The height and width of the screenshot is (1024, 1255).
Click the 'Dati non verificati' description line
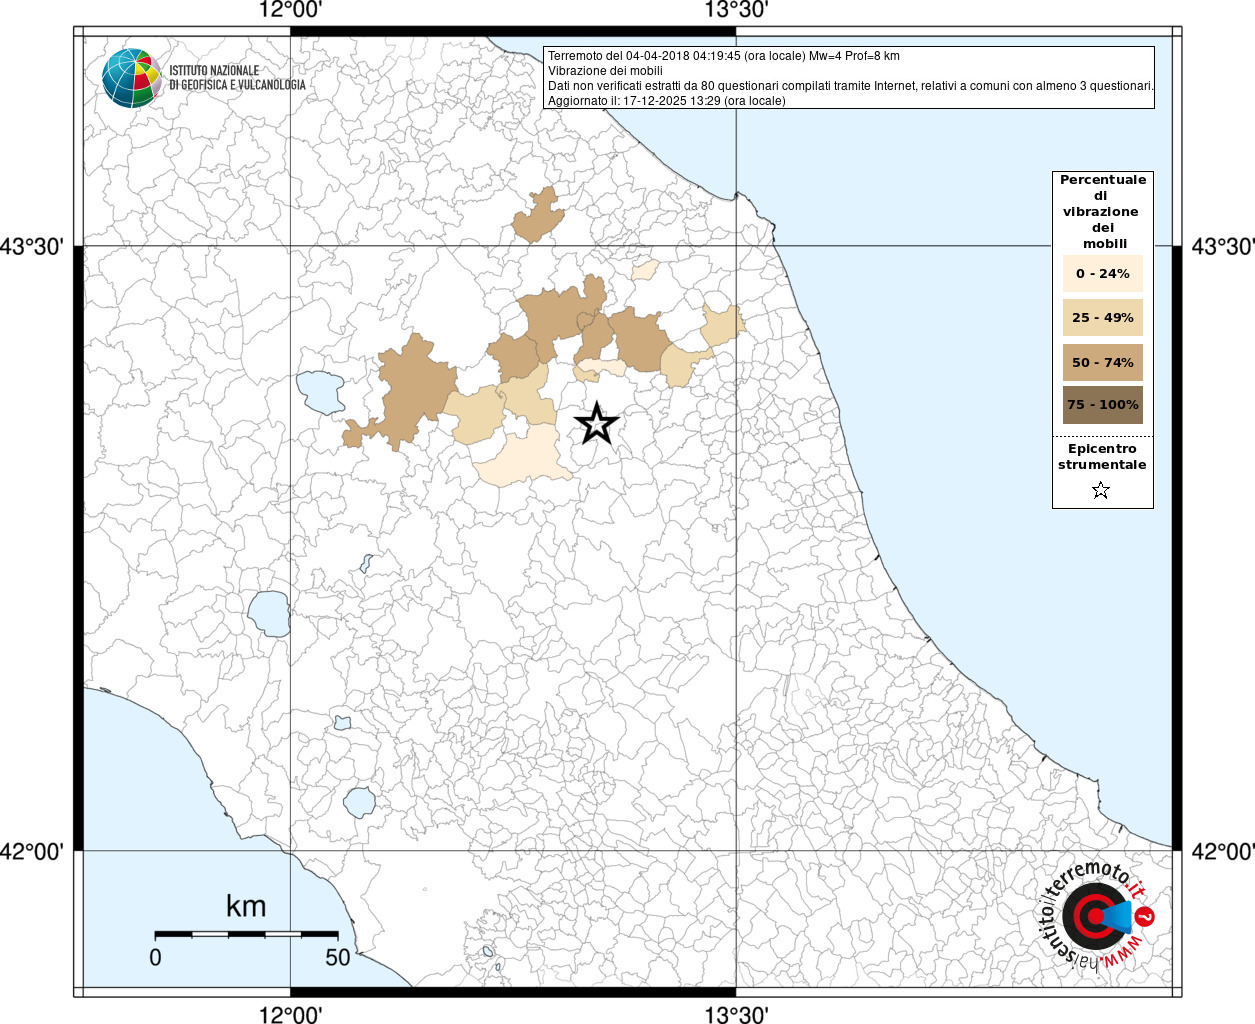point(850,86)
